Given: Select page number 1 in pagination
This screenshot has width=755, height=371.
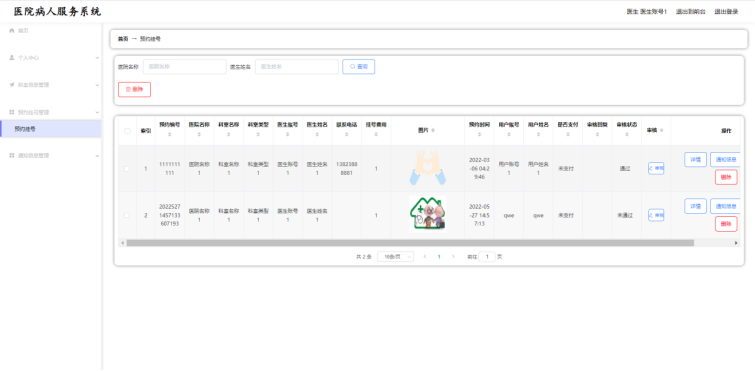Looking at the screenshot, I should pos(439,256).
